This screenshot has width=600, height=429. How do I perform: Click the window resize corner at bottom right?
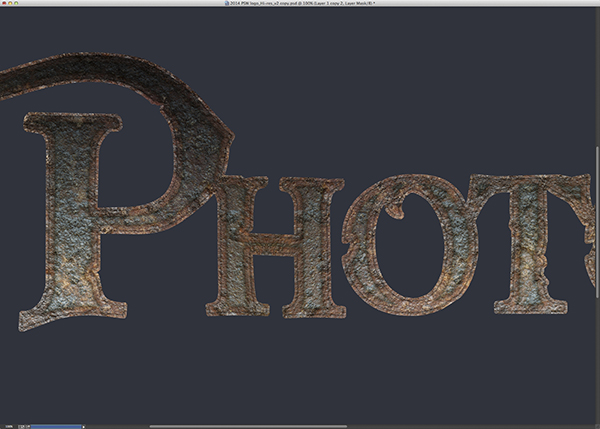coord(595,425)
